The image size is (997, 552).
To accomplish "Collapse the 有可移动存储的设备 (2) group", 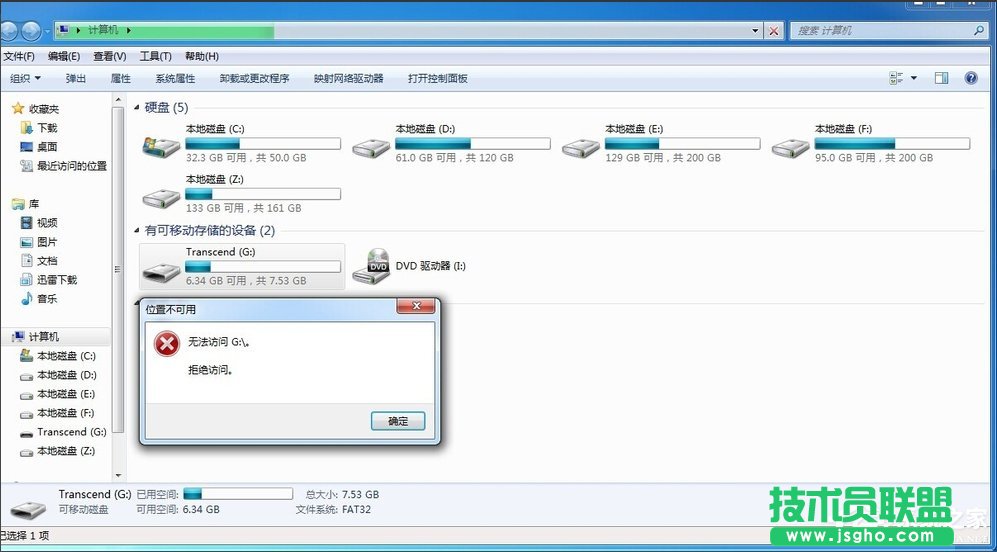I will (137, 231).
